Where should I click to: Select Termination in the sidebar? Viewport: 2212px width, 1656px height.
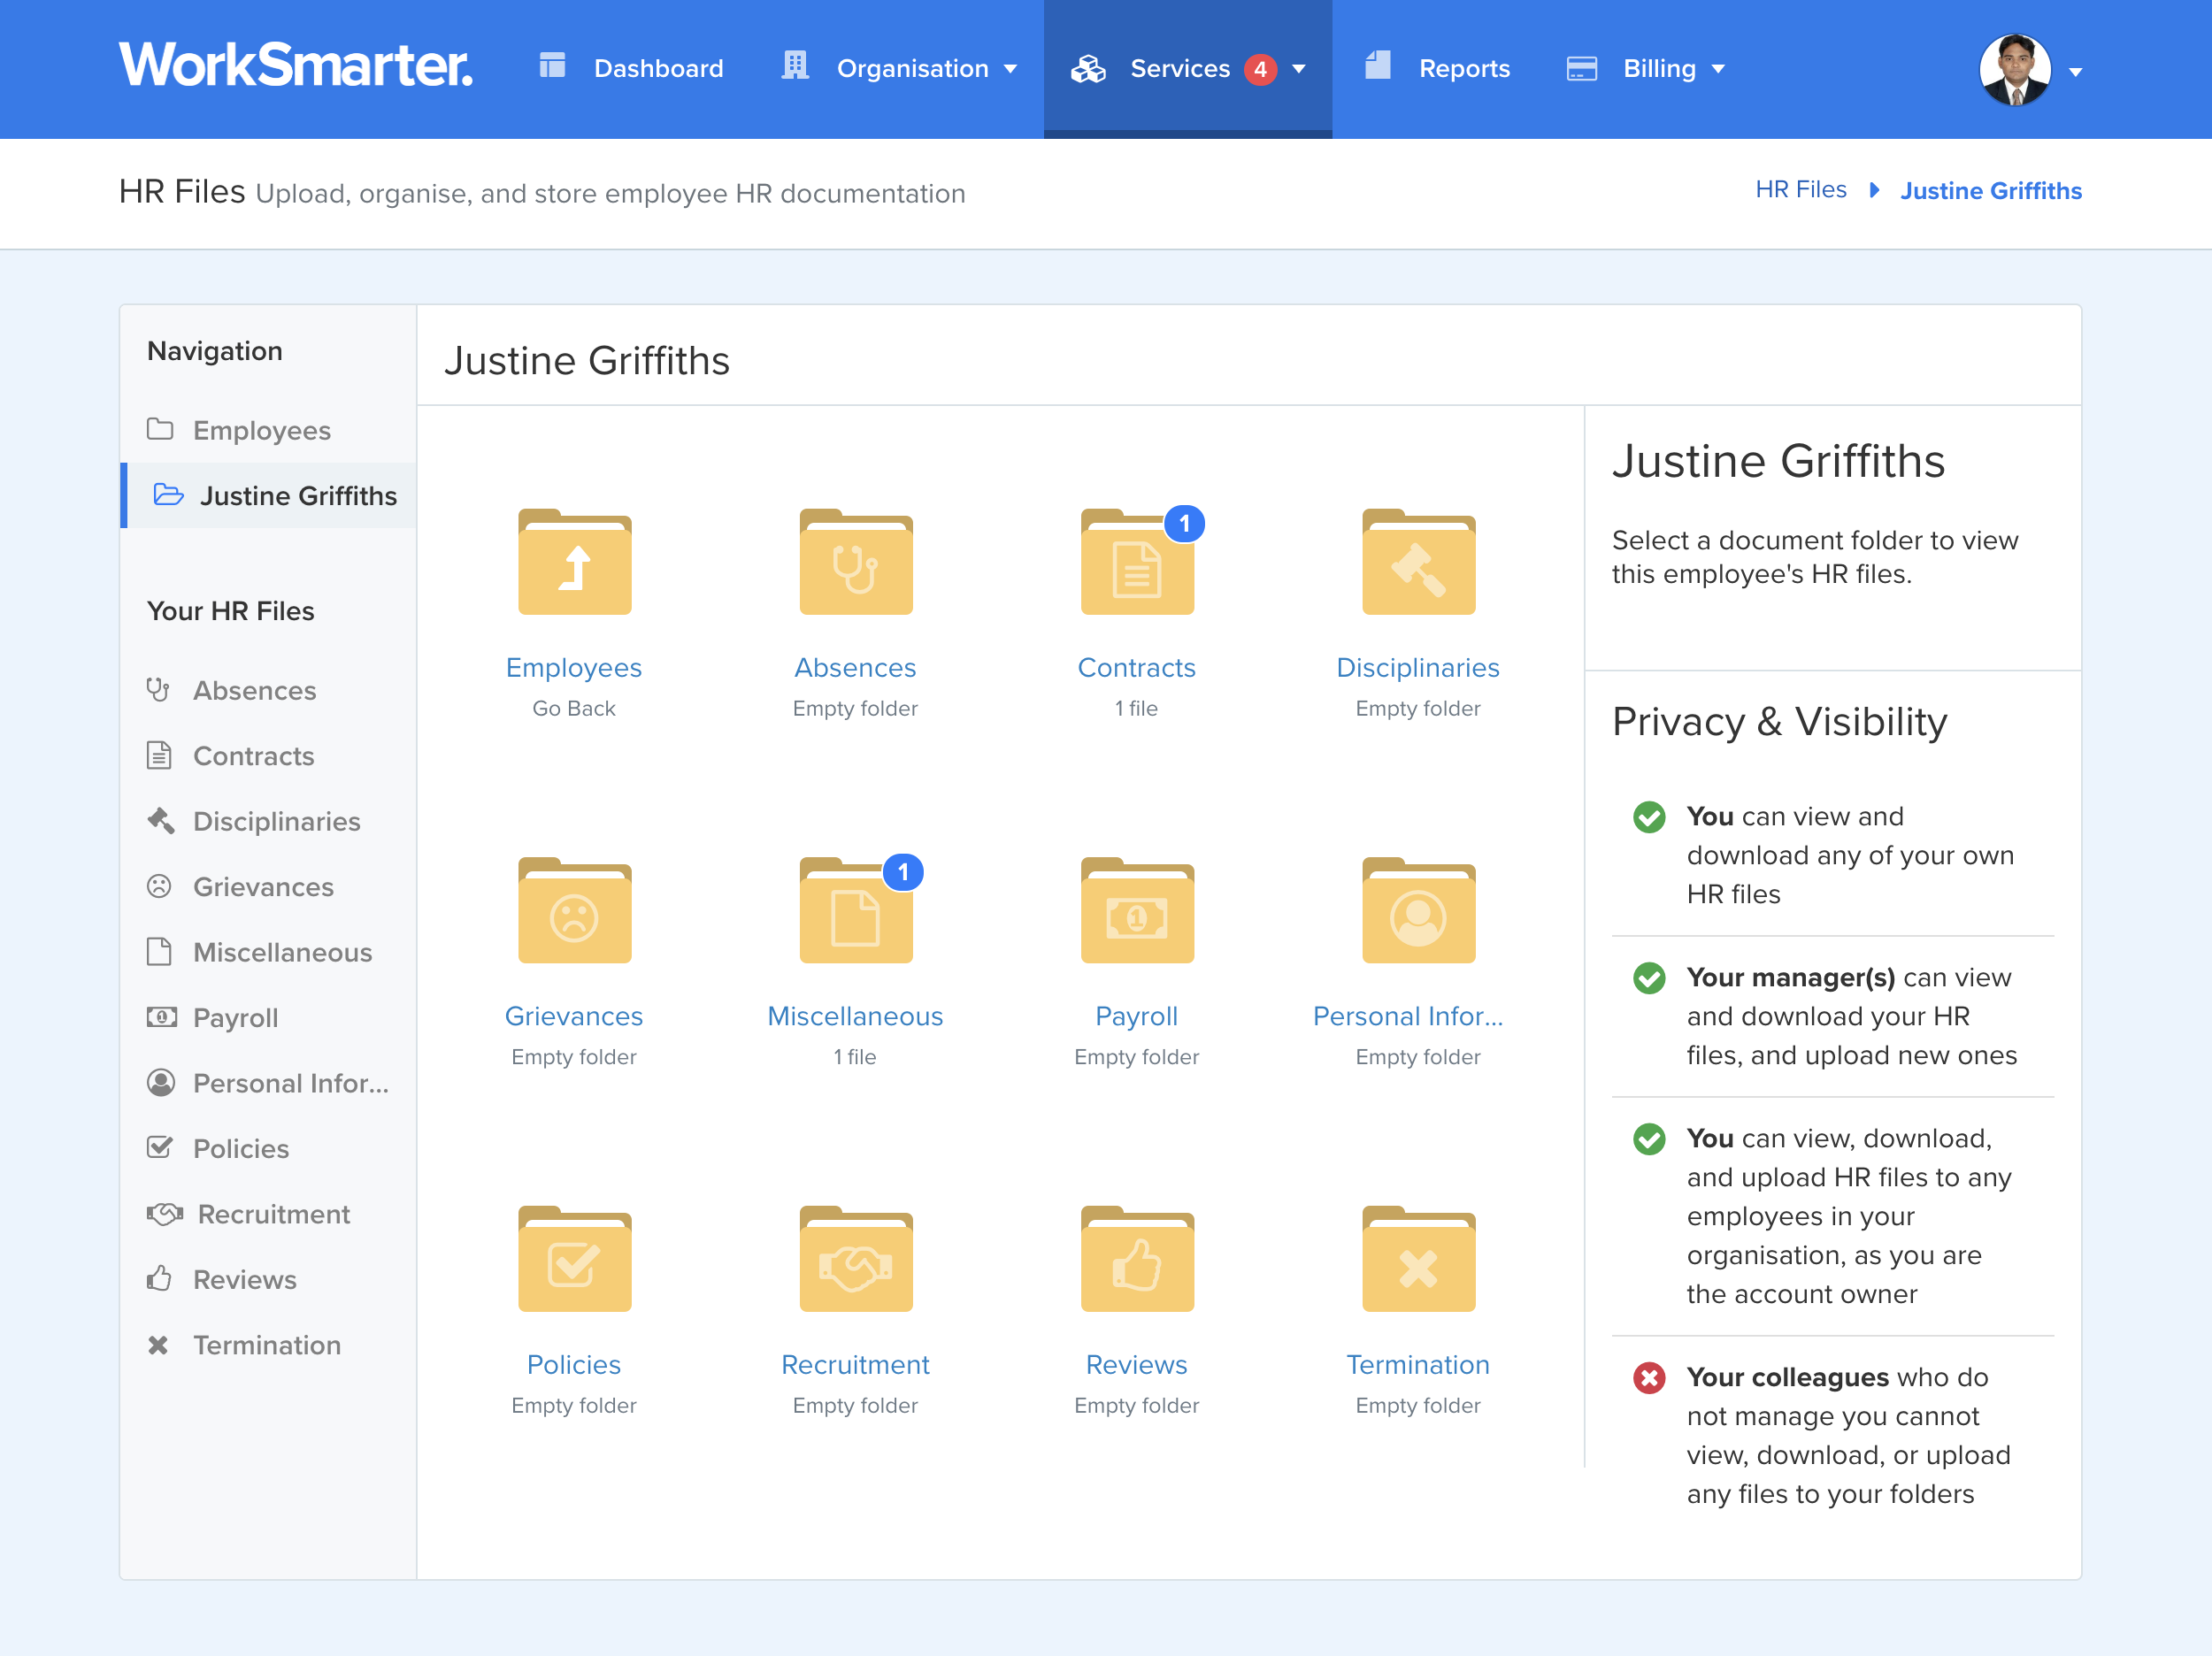[266, 1345]
